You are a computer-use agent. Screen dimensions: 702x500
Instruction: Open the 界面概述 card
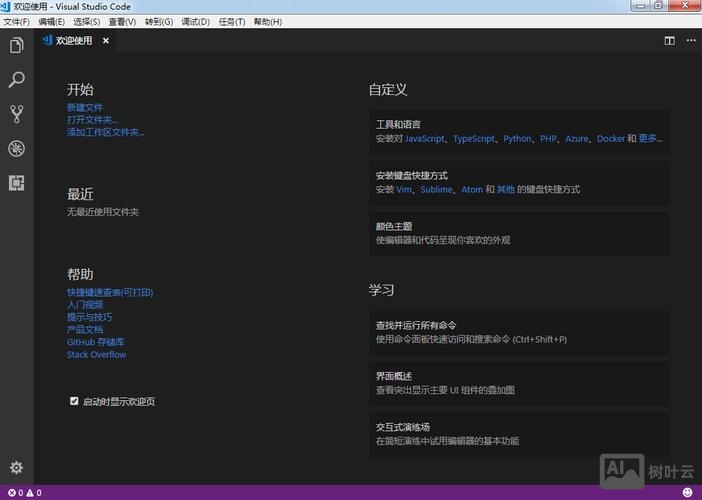click(519, 384)
